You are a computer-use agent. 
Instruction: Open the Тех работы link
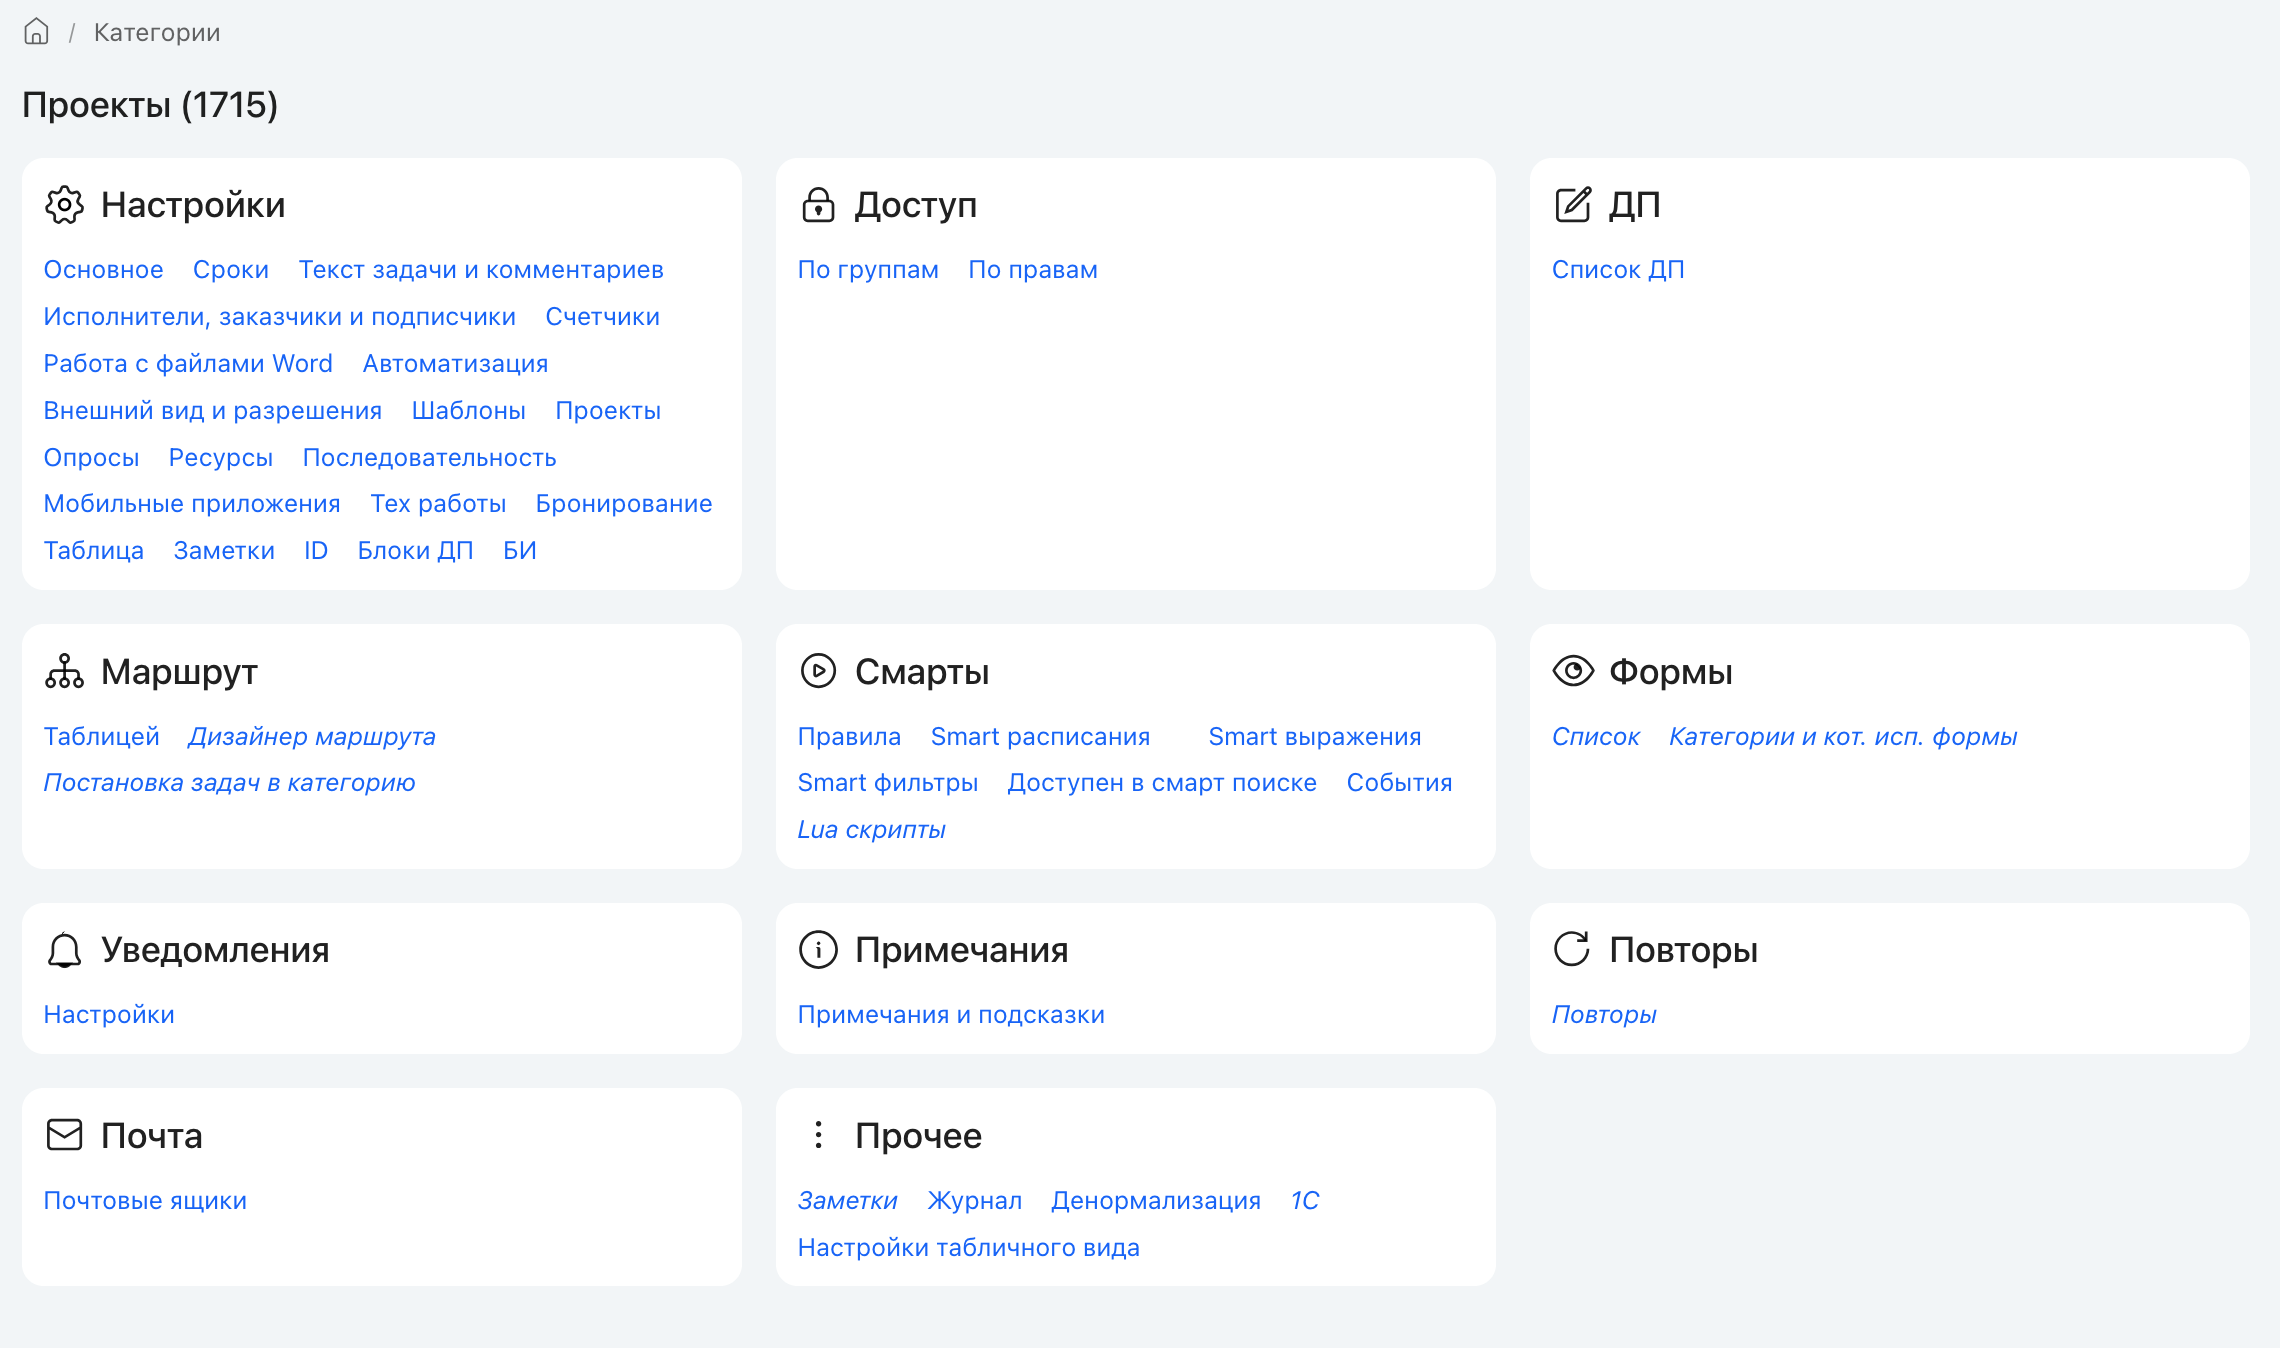(x=438, y=504)
